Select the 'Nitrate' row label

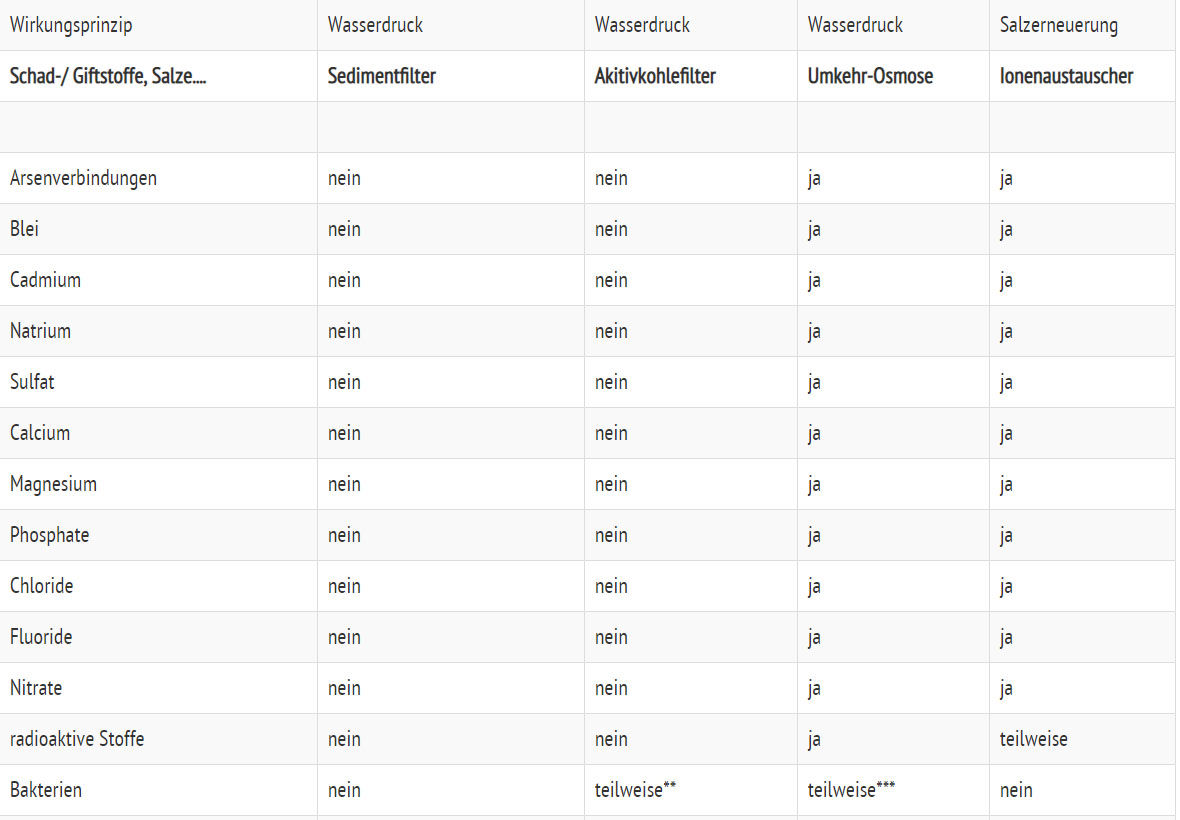36,688
